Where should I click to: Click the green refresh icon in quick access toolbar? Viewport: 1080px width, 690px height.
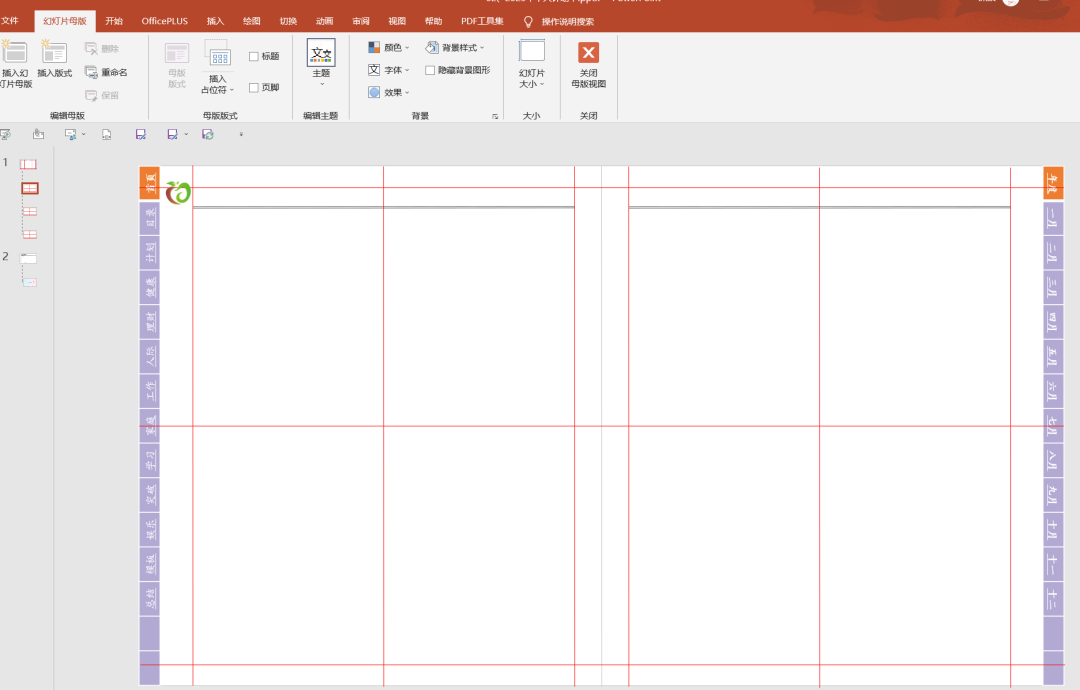click(x=207, y=134)
